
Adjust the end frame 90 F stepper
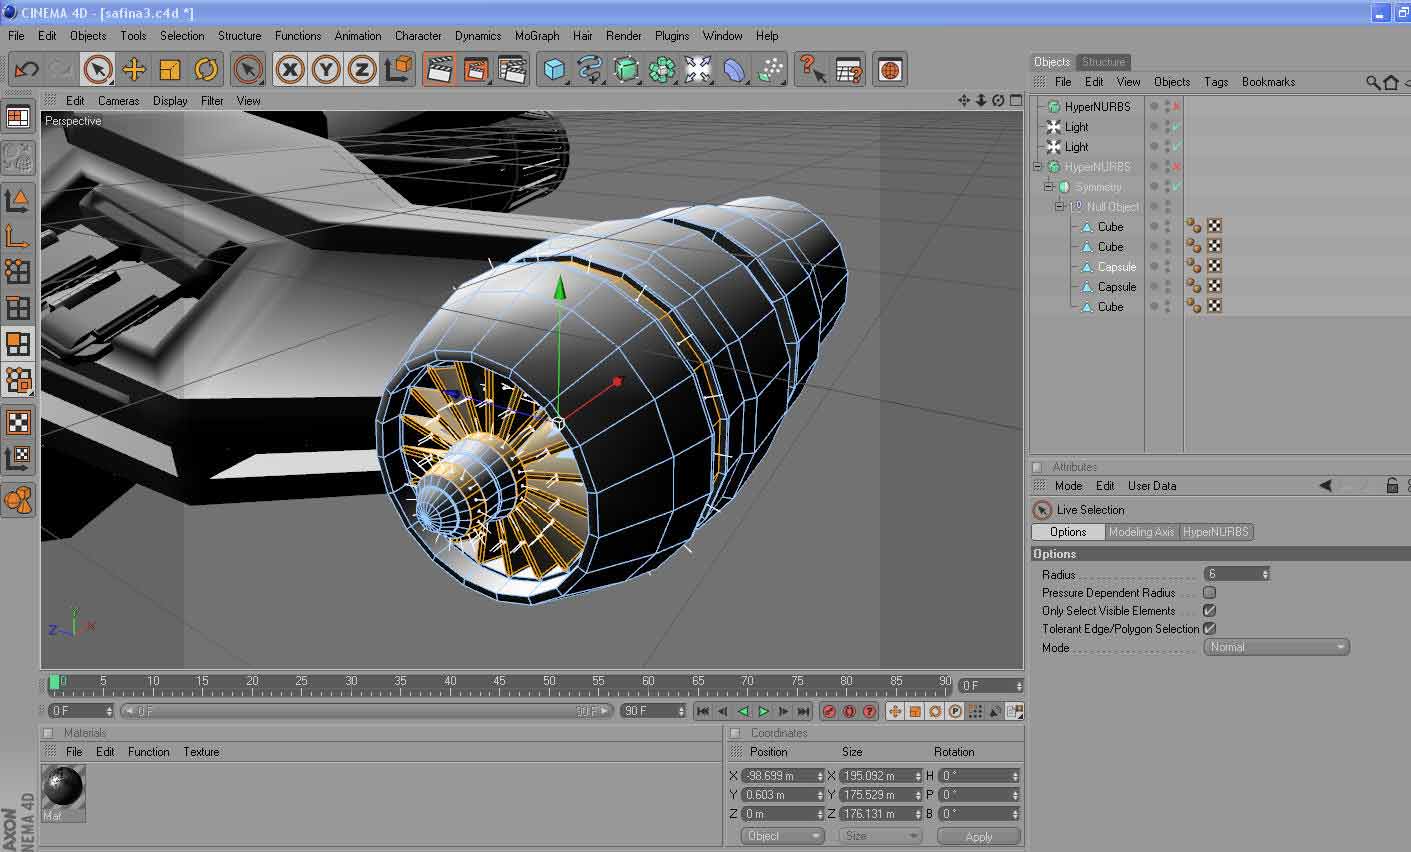(681, 711)
